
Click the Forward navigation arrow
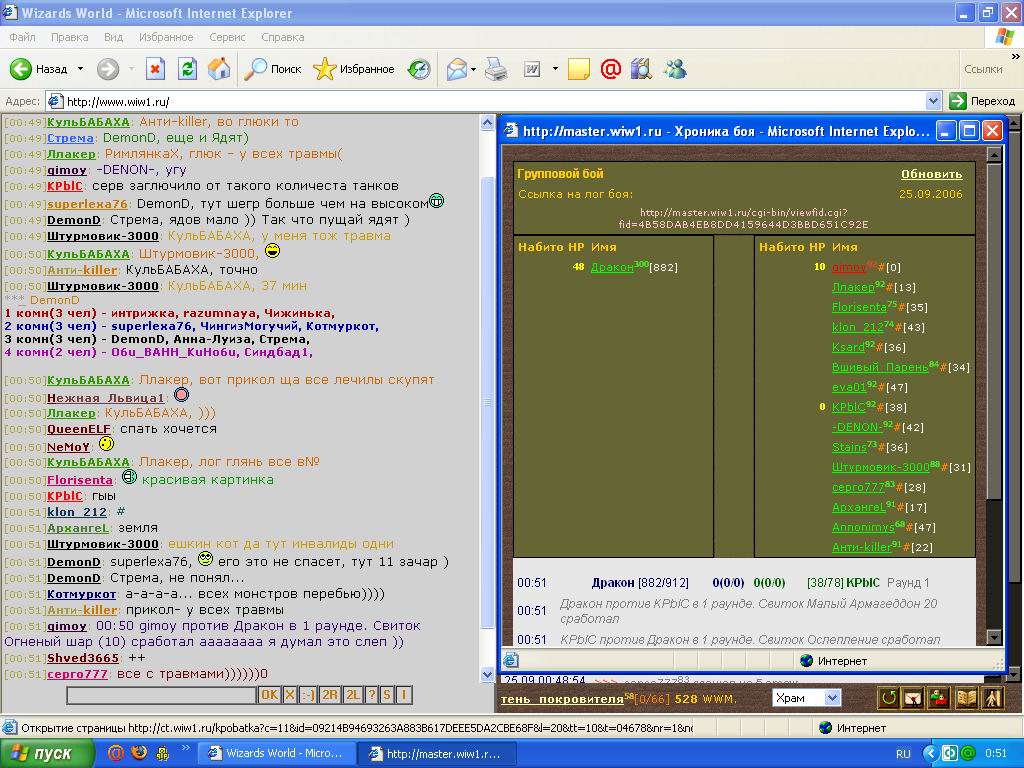(108, 69)
